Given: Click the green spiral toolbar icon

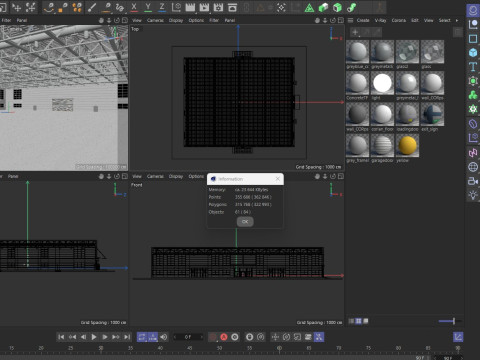Looking at the screenshot, I should pyautogui.click(x=351, y=7).
